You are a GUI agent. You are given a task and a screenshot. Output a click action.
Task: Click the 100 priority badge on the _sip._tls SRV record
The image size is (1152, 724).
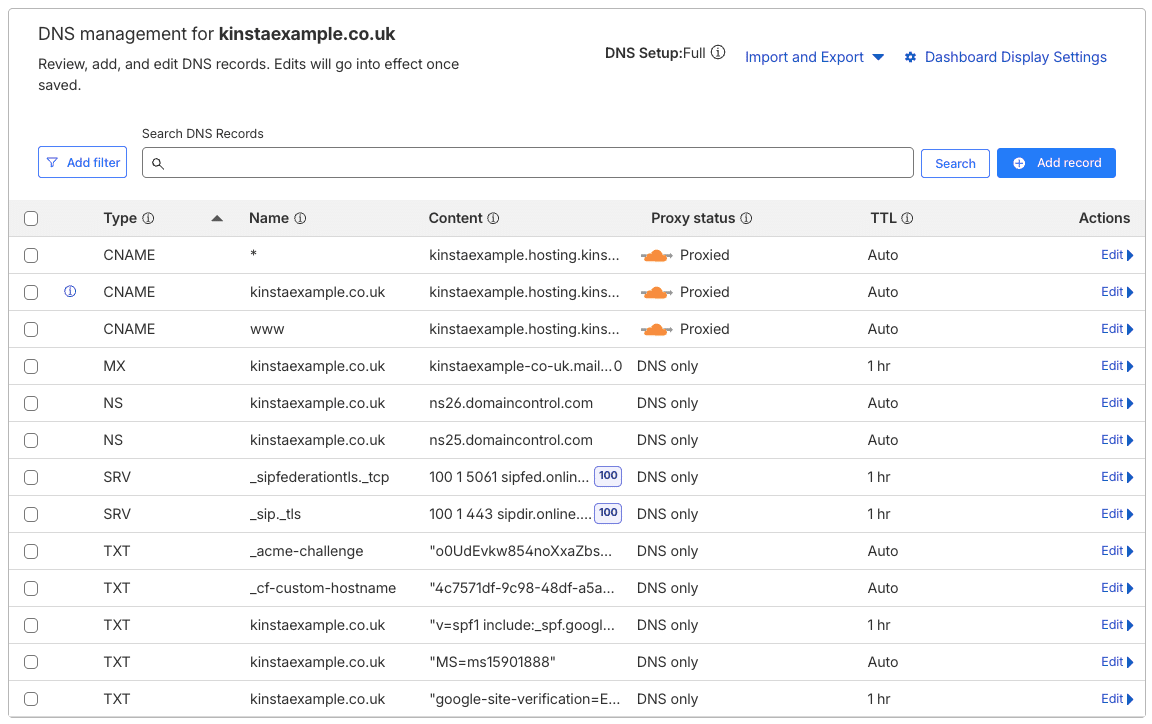tap(608, 513)
